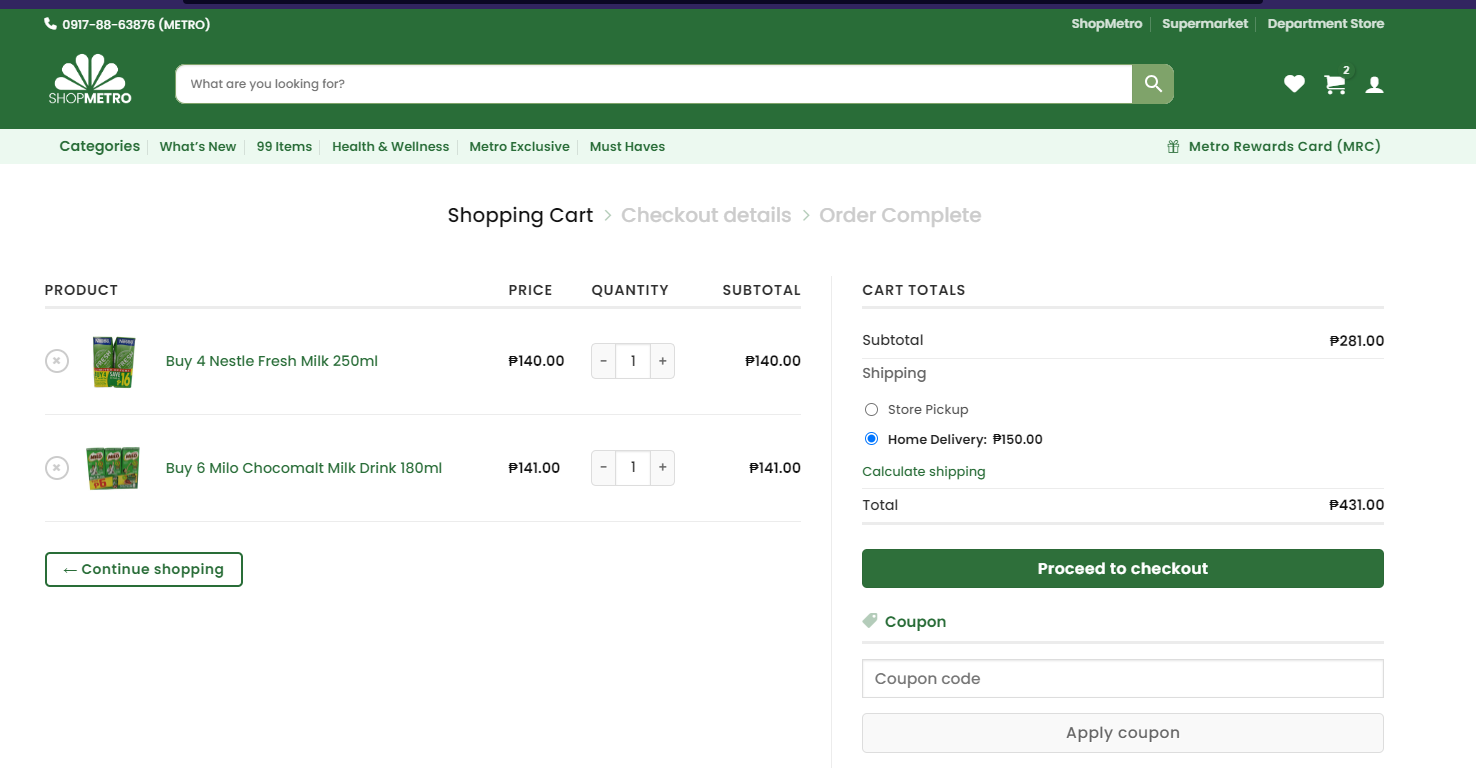Click Apply coupon button

click(x=1123, y=733)
